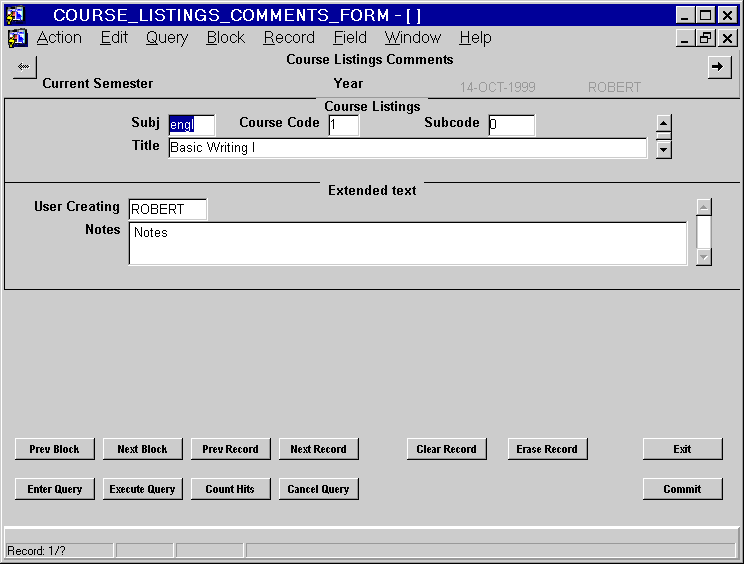Minimize the inner form window
744x564 pixels.
point(684,38)
